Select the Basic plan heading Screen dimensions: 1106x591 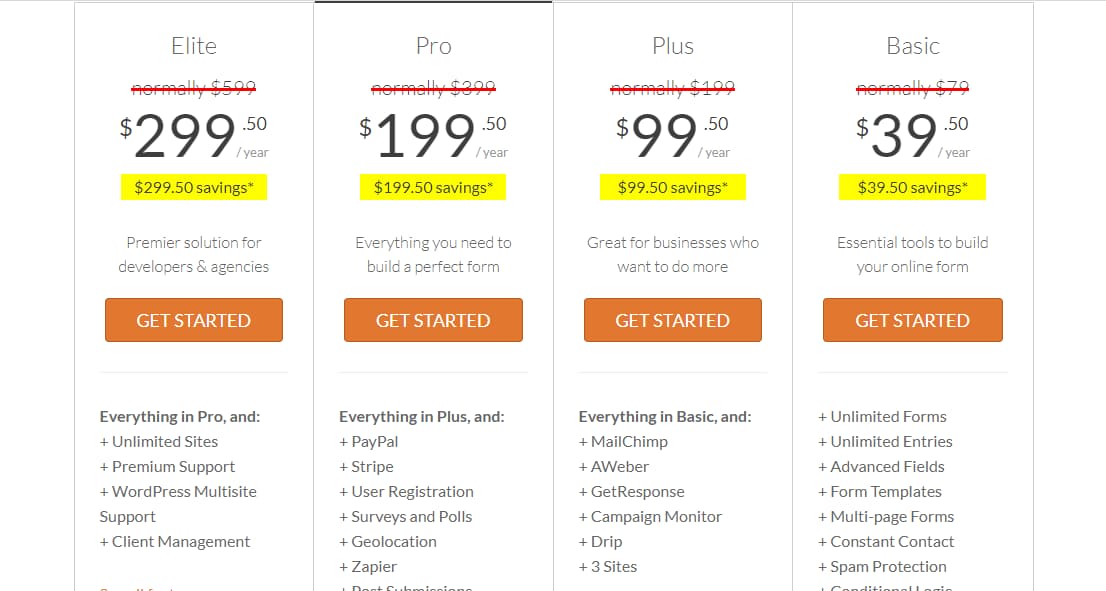tap(912, 45)
